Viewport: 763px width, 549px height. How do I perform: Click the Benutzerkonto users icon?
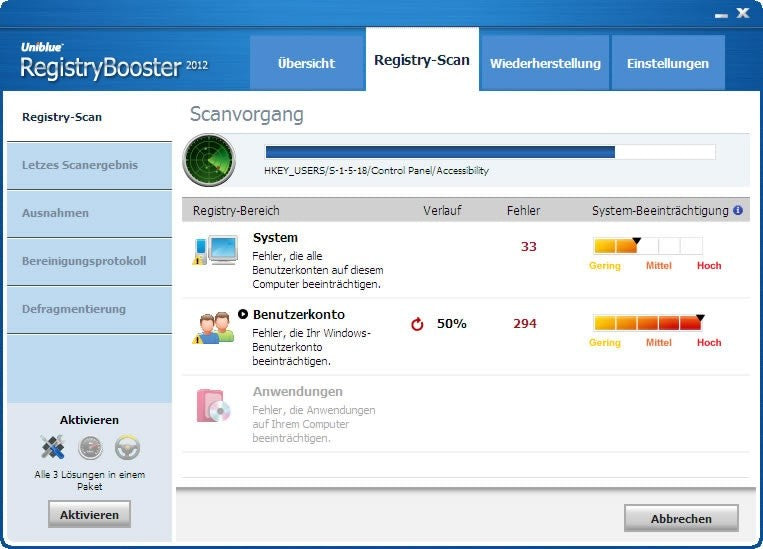(214, 328)
